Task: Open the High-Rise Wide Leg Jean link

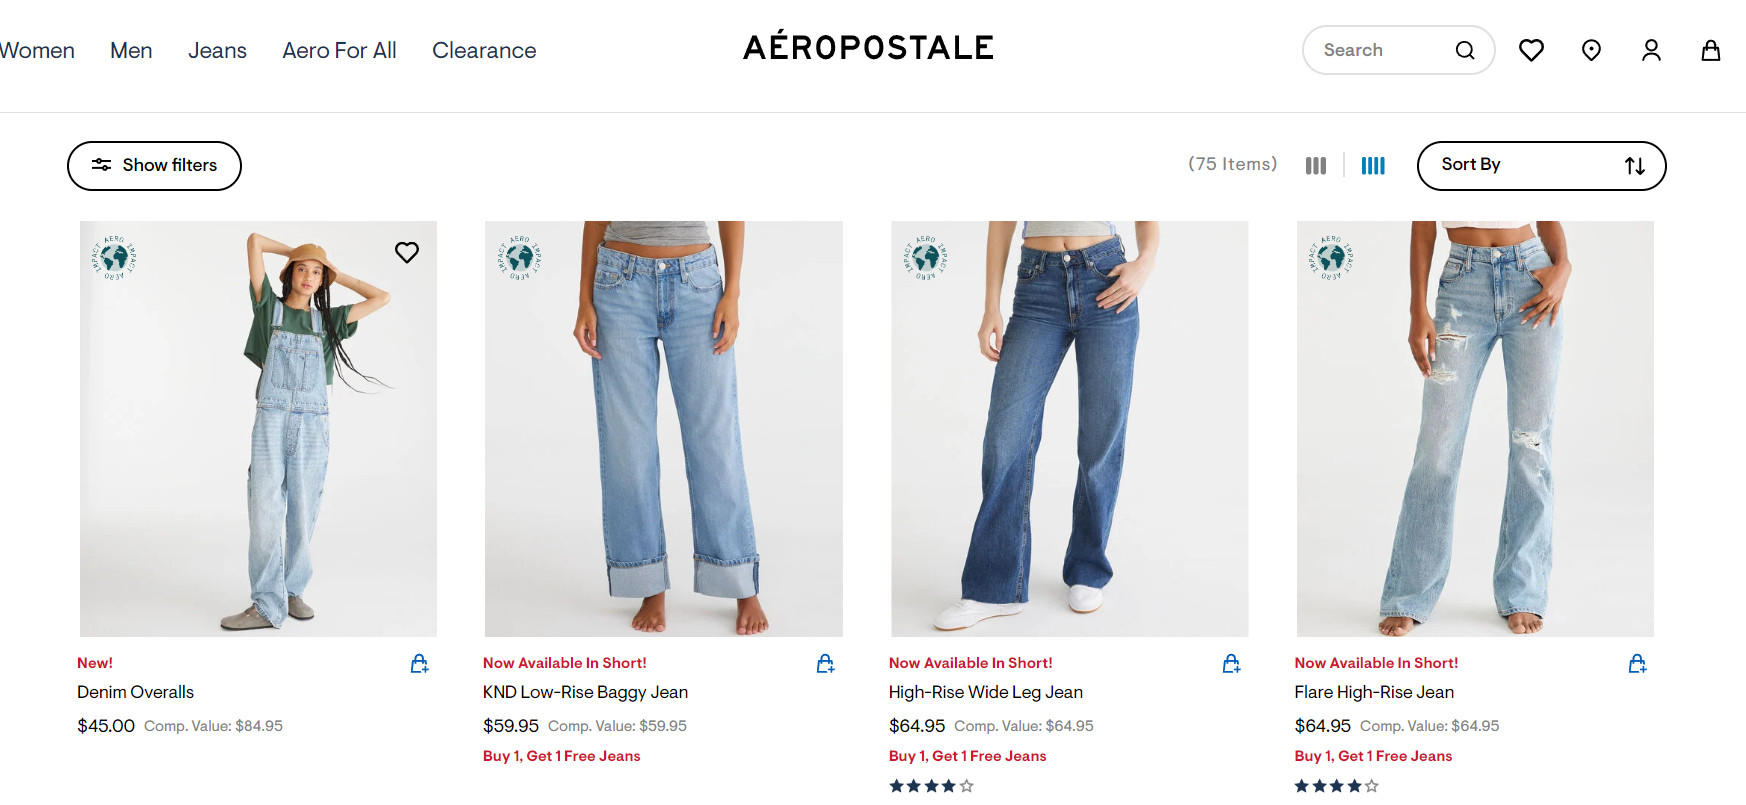Action: (x=985, y=692)
